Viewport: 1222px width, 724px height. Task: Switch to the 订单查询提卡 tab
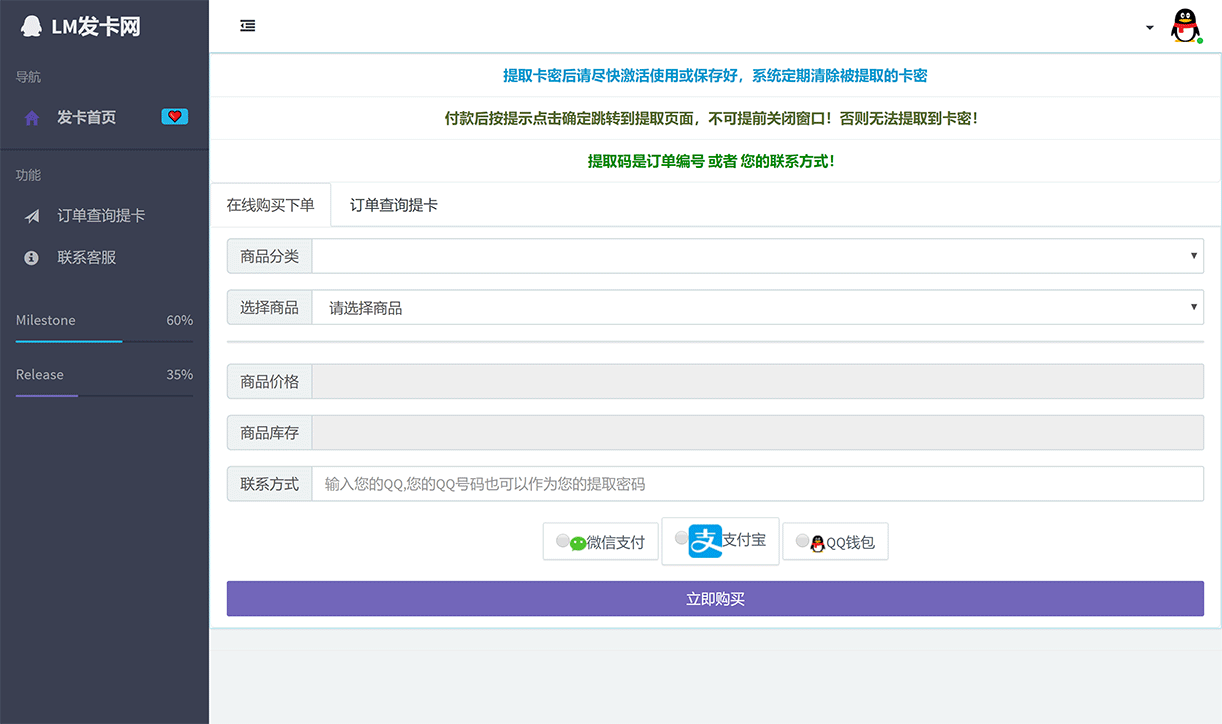392,203
